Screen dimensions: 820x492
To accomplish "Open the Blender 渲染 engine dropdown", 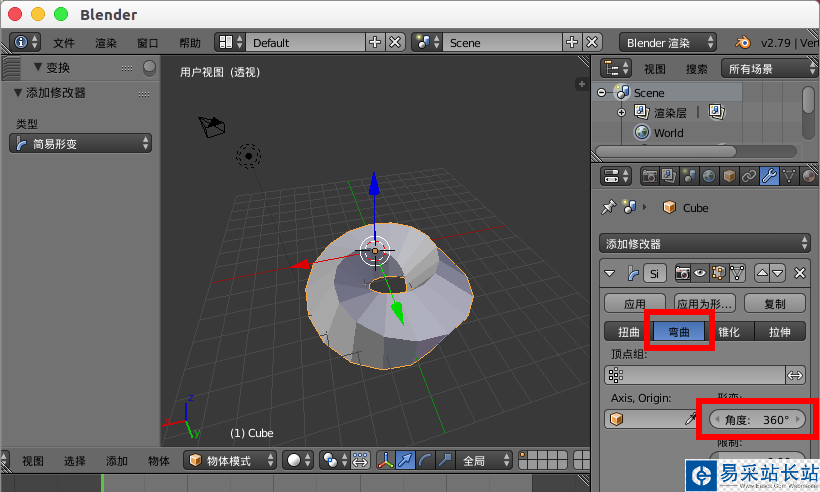I will pos(668,42).
